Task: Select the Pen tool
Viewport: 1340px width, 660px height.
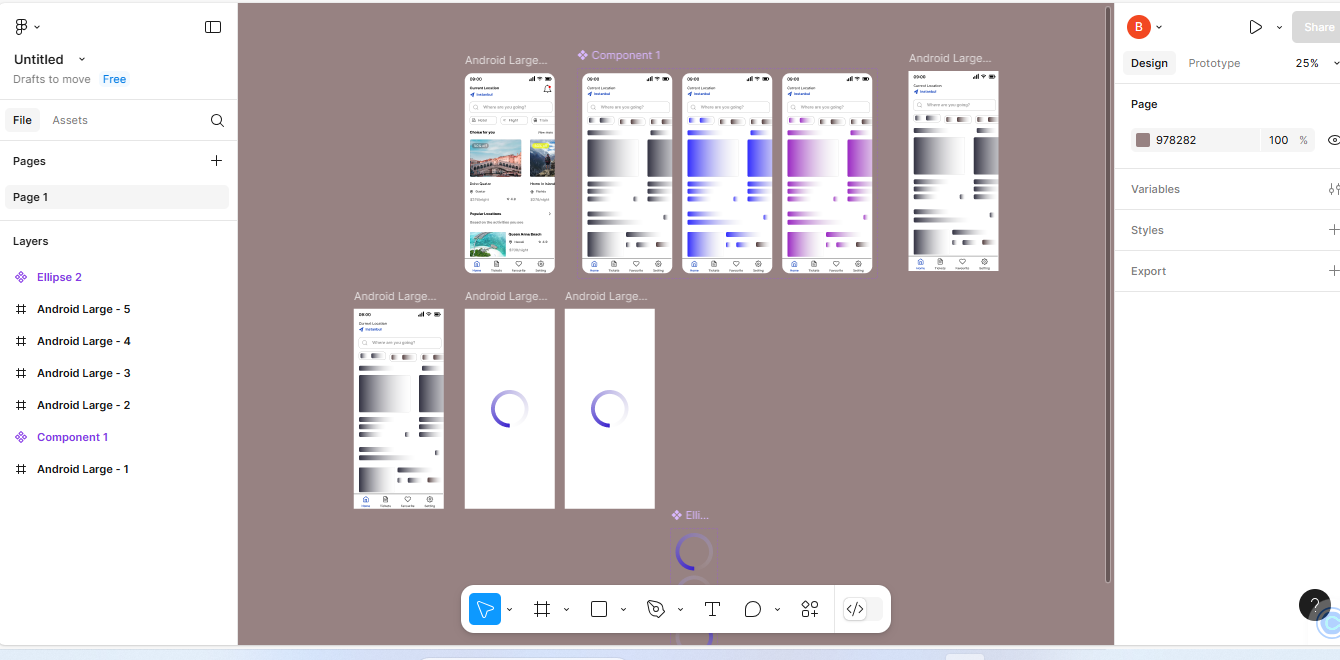Action: 658,609
